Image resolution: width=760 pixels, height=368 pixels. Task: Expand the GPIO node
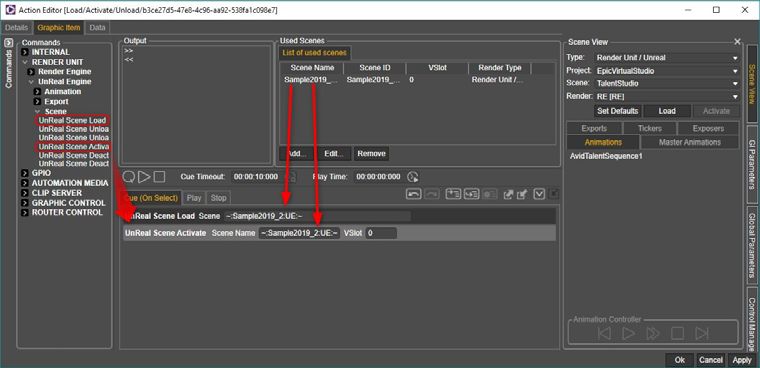point(25,173)
